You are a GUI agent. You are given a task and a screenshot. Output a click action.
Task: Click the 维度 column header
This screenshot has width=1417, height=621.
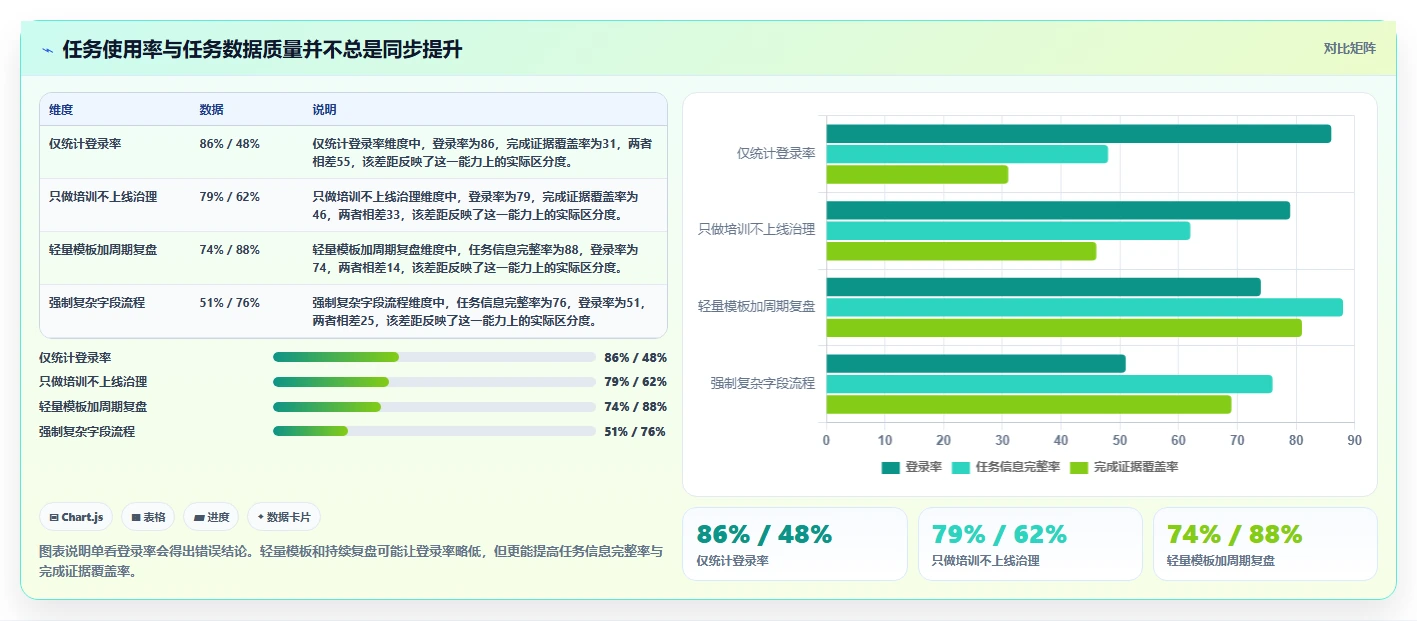coord(61,110)
